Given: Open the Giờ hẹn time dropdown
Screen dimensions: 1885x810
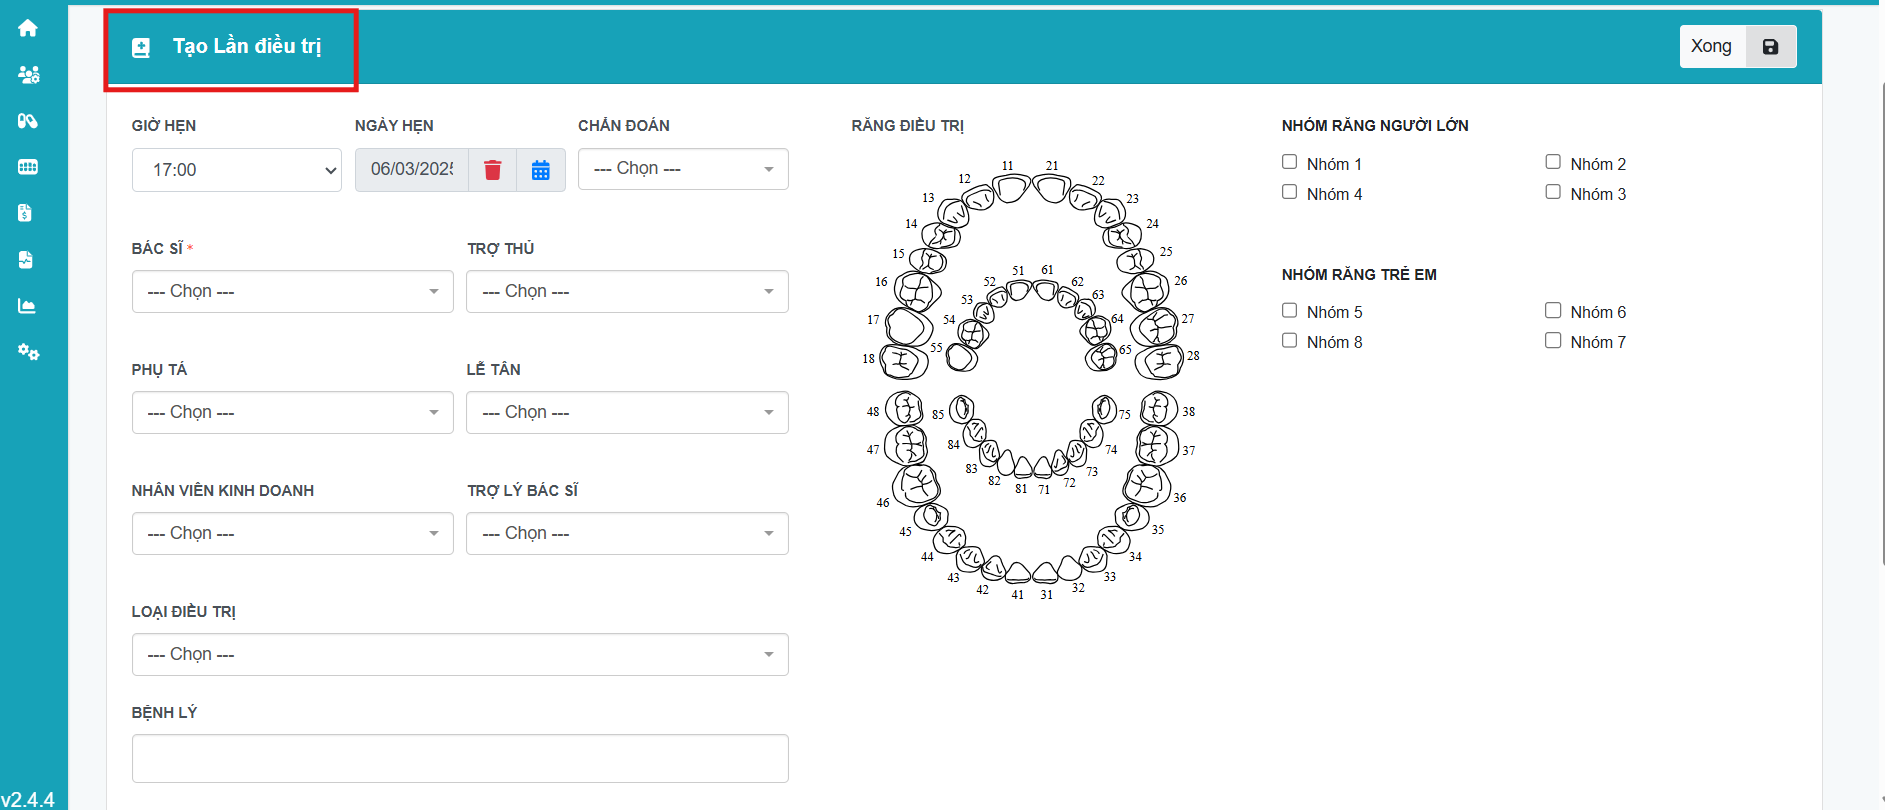Looking at the screenshot, I should pos(237,170).
